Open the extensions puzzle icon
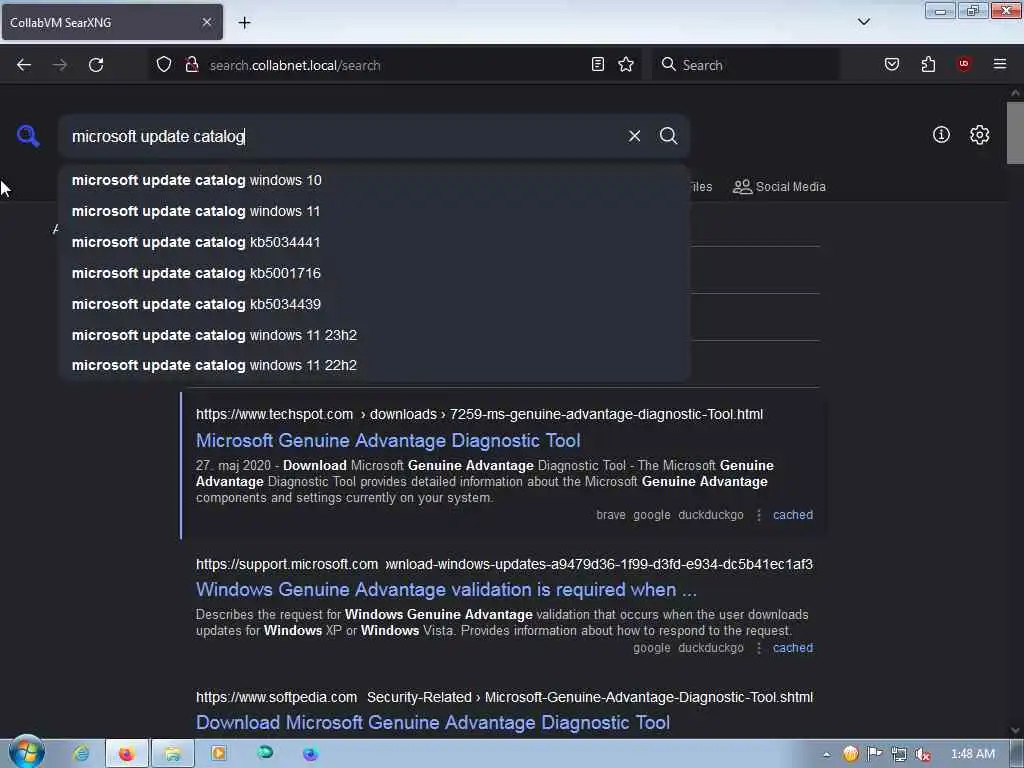The height and width of the screenshot is (768, 1024). click(x=928, y=64)
